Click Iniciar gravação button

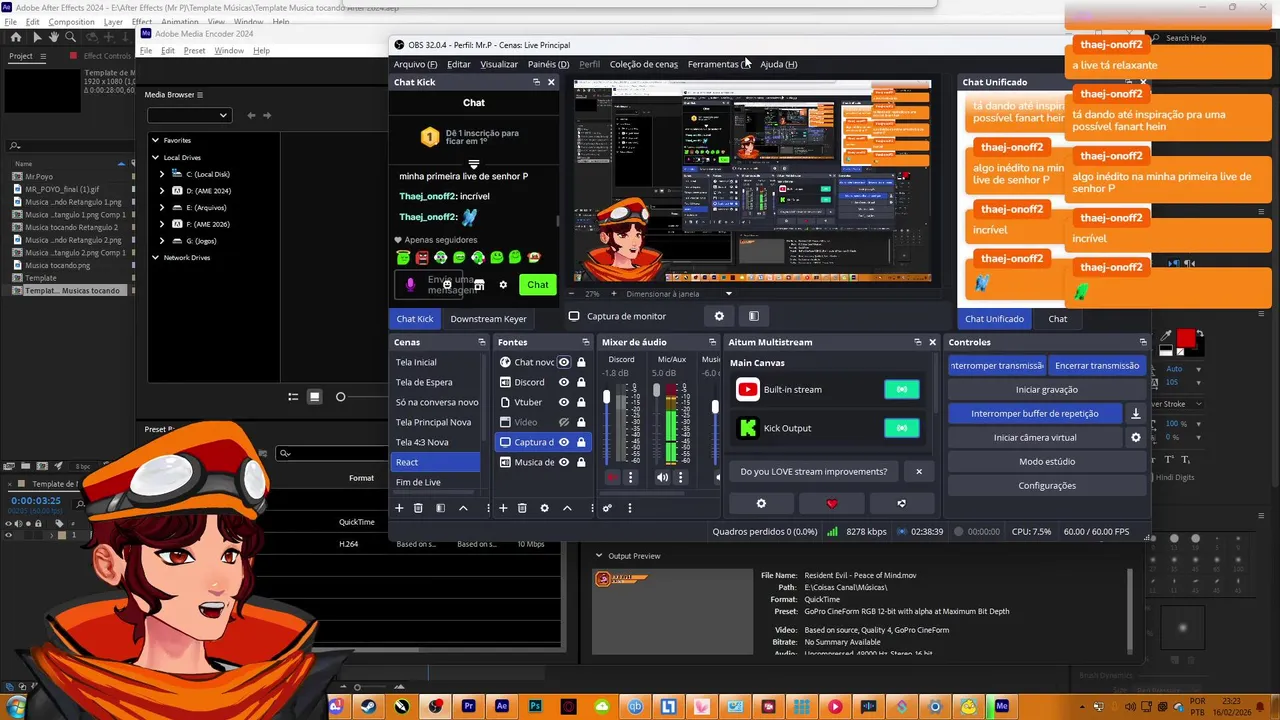(x=1047, y=389)
